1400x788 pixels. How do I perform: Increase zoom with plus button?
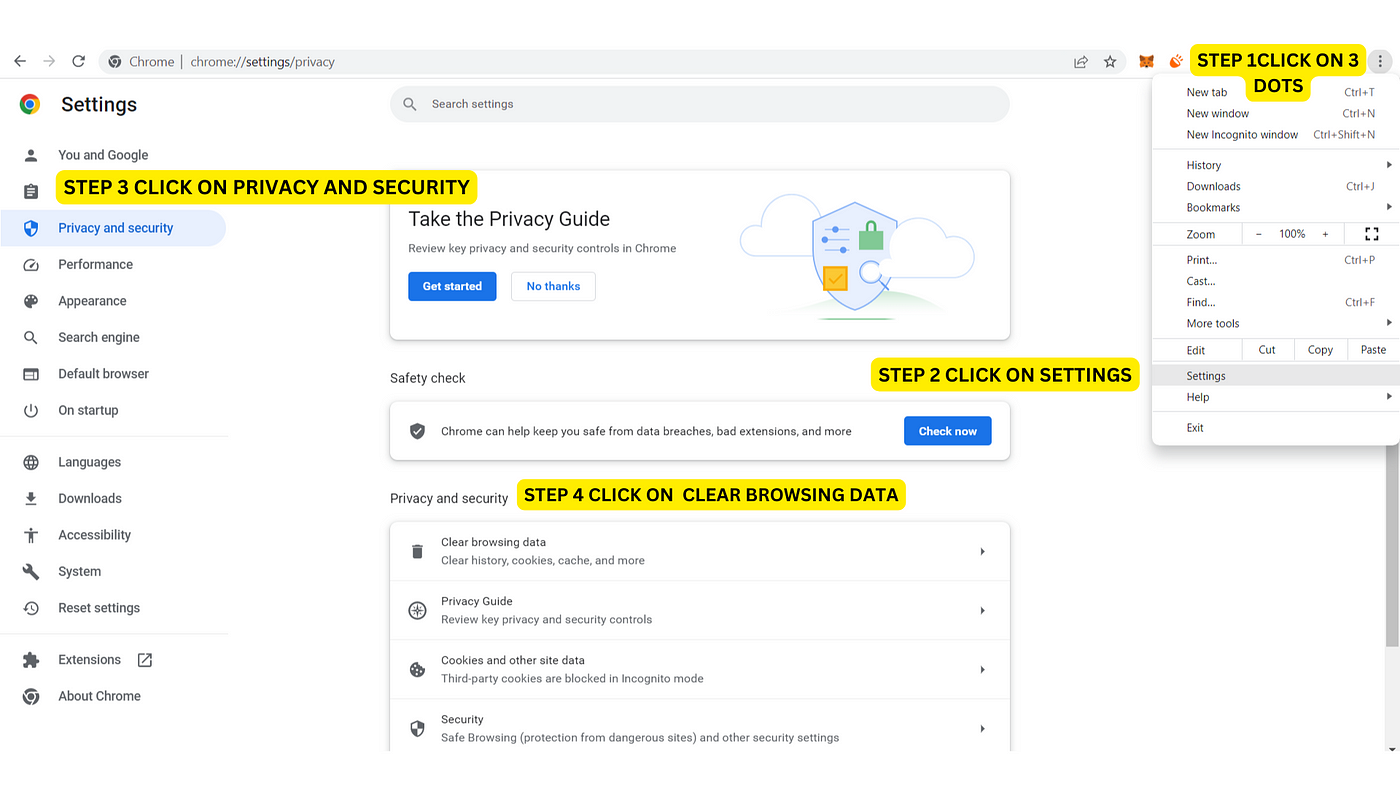[1326, 234]
